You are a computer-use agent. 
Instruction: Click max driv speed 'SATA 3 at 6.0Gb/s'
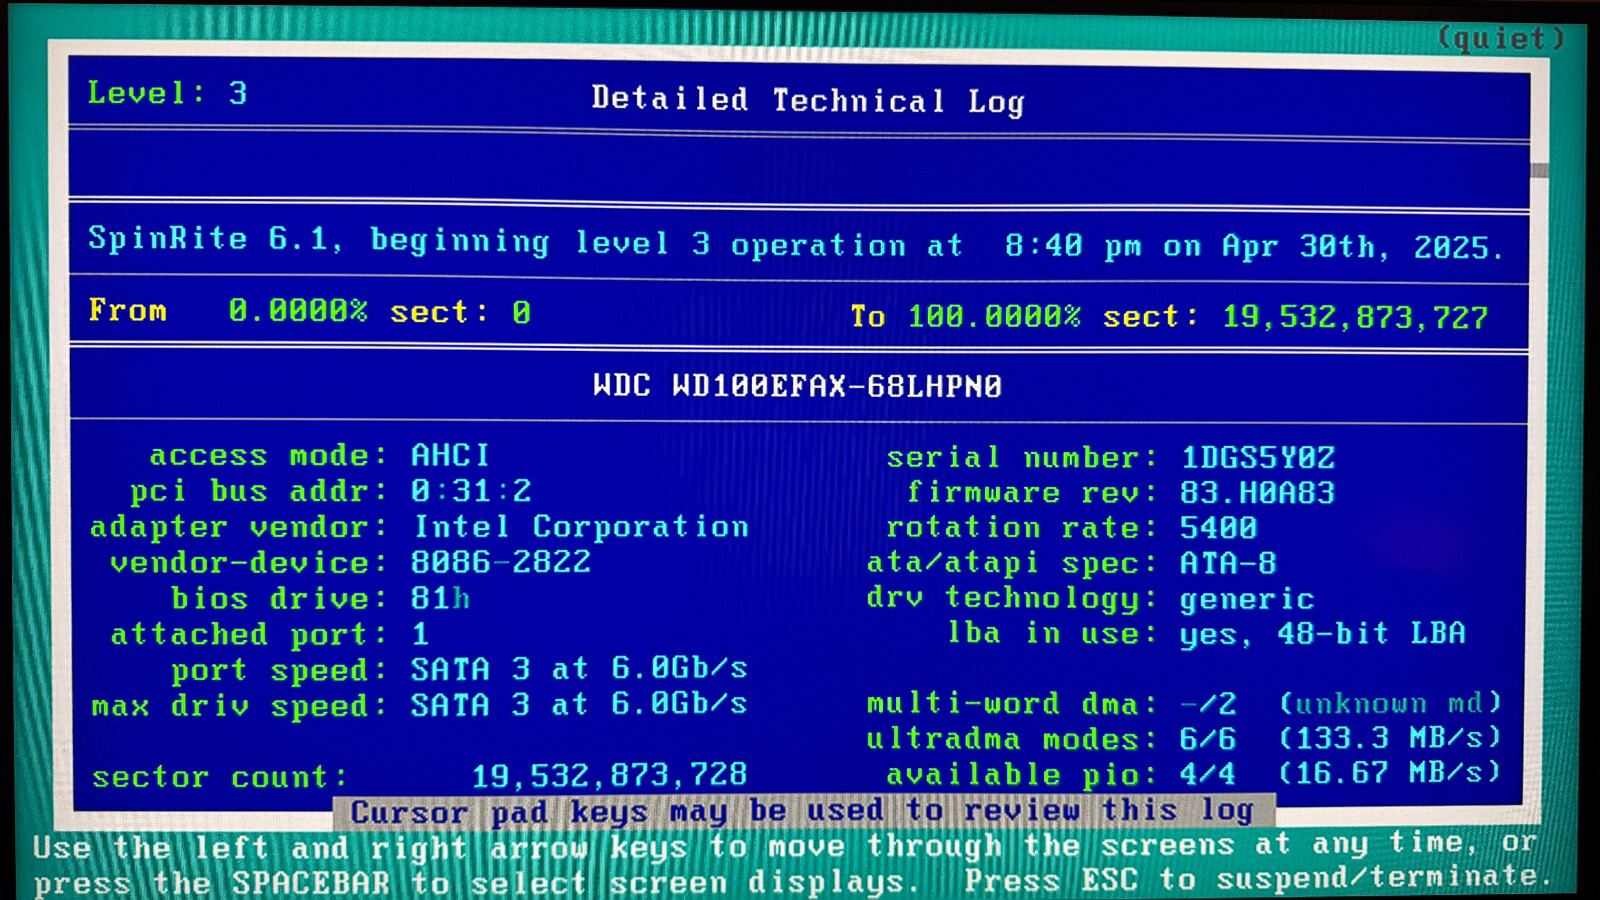coord(579,705)
